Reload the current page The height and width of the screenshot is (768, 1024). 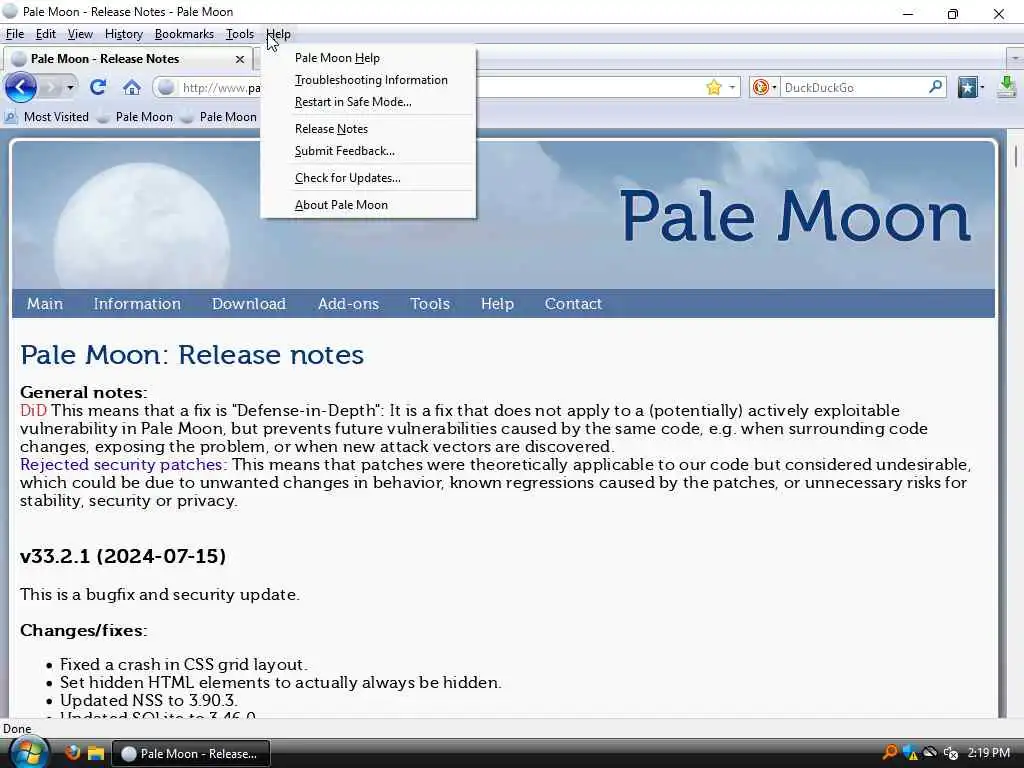coord(98,87)
